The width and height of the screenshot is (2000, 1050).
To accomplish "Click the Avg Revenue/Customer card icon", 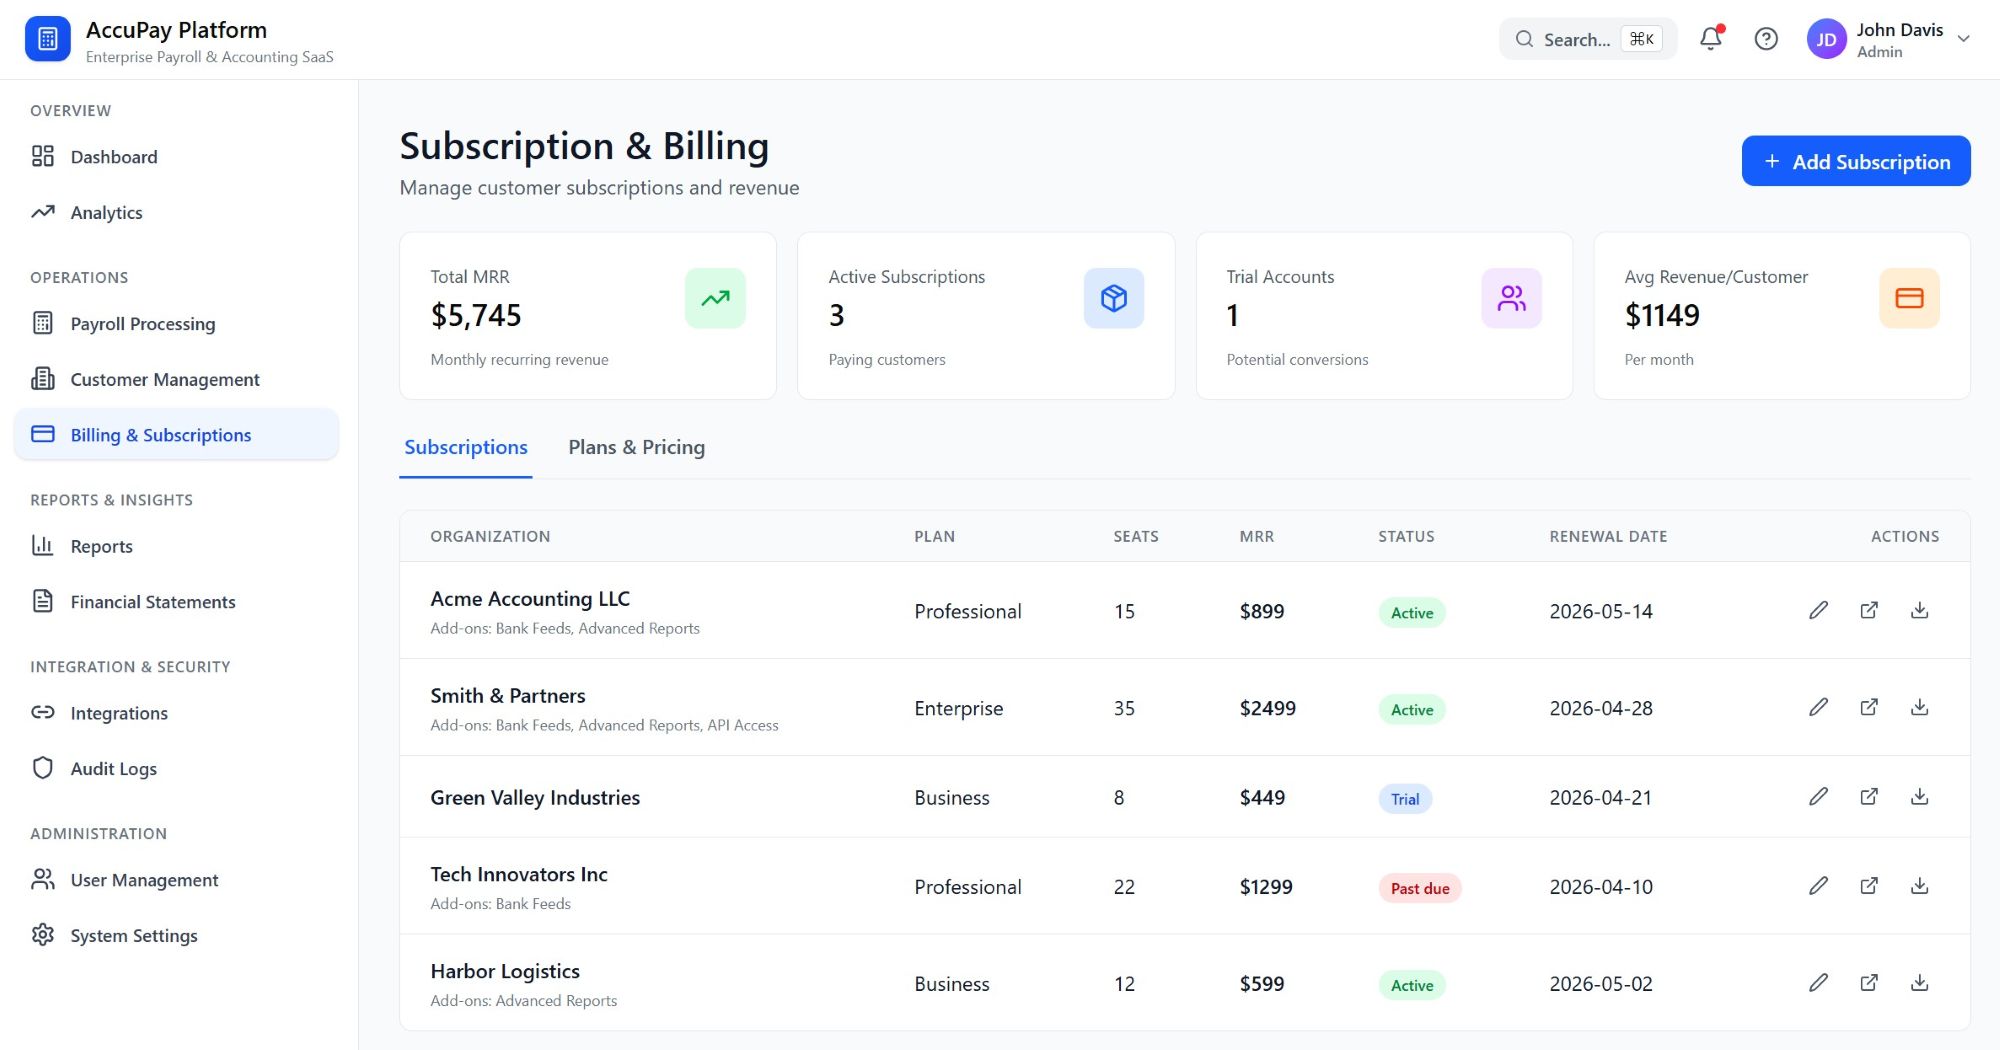I will [x=1909, y=298].
